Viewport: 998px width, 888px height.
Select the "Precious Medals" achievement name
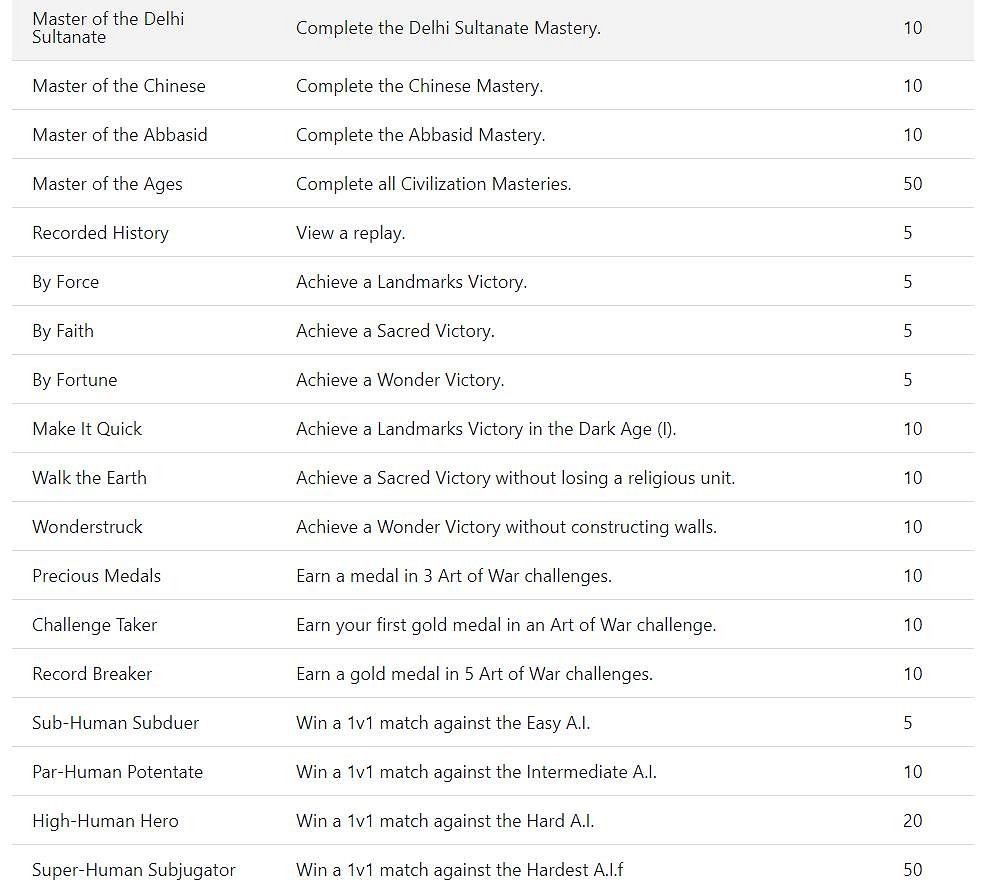coord(96,576)
